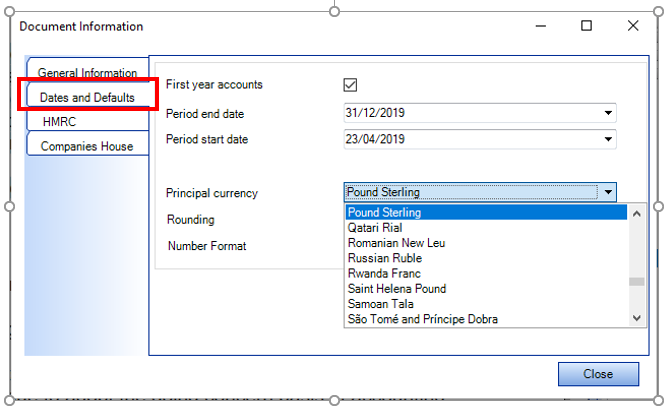
Task: Maximize the Document Information window
Action: (x=587, y=26)
